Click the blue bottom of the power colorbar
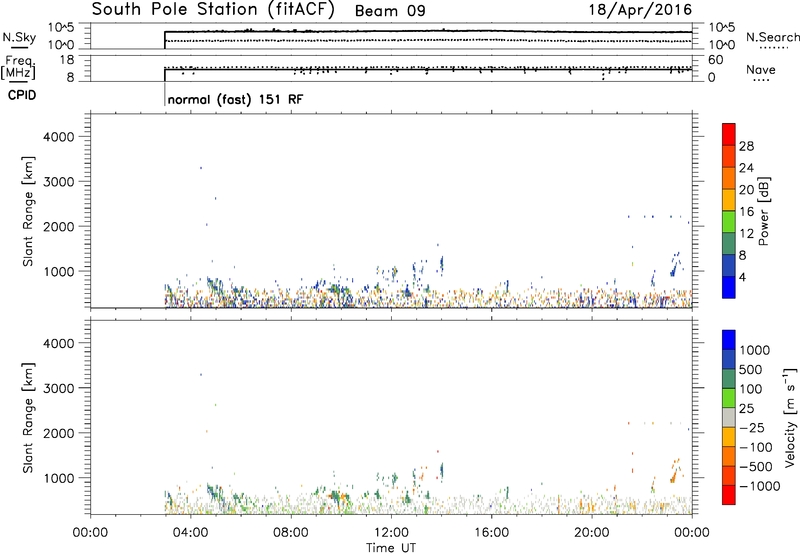Image resolution: width=800 pixels, height=554 pixels. 729,287
